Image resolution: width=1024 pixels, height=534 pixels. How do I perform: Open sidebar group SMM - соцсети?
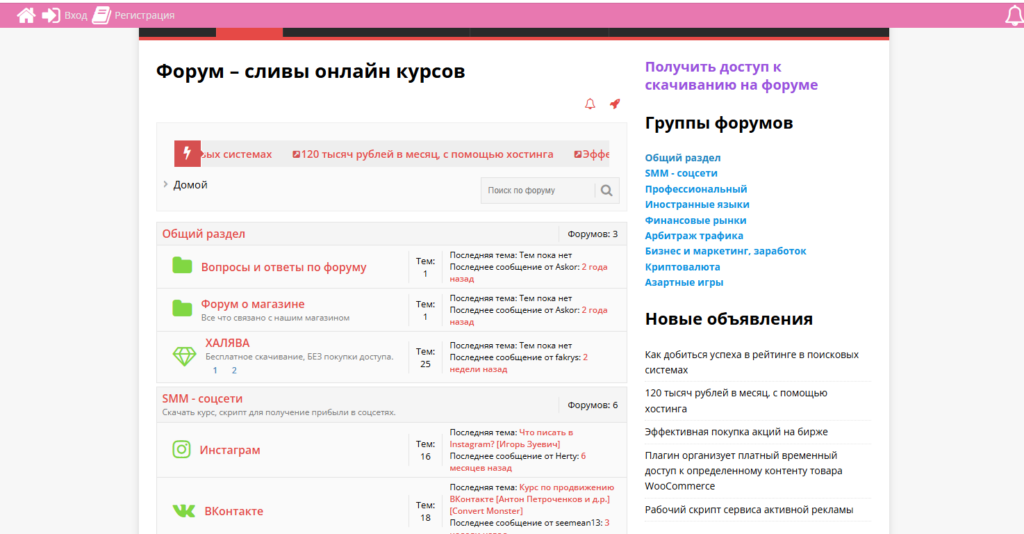(681, 173)
